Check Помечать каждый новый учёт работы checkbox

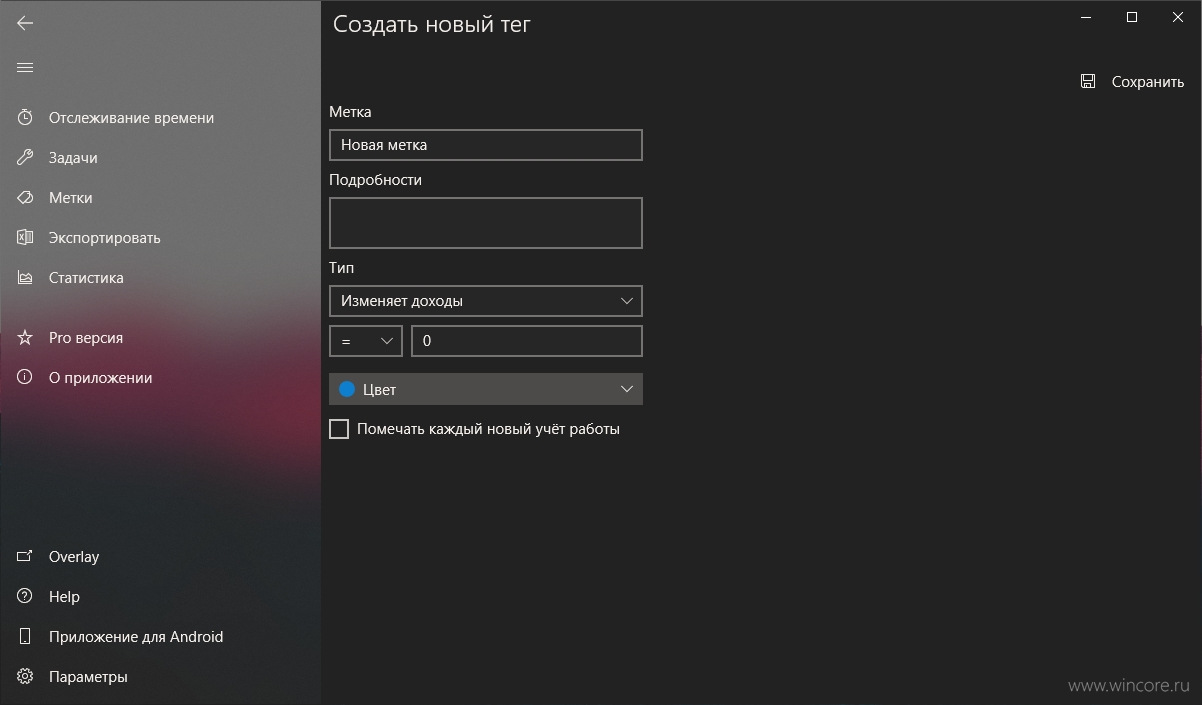(339, 429)
